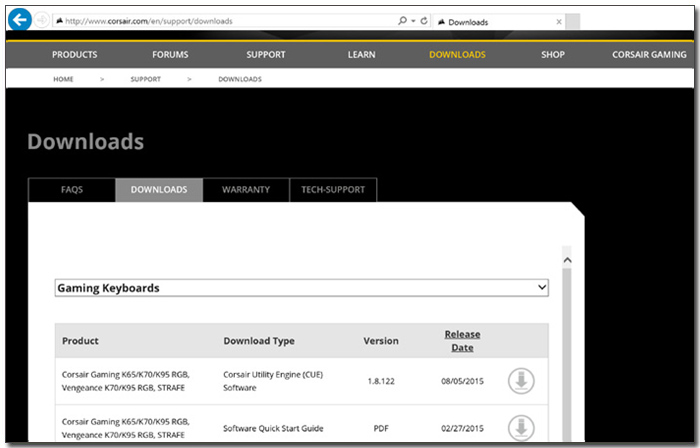Click the release date '08/05/2015'
The width and height of the screenshot is (700, 448).
(x=462, y=381)
